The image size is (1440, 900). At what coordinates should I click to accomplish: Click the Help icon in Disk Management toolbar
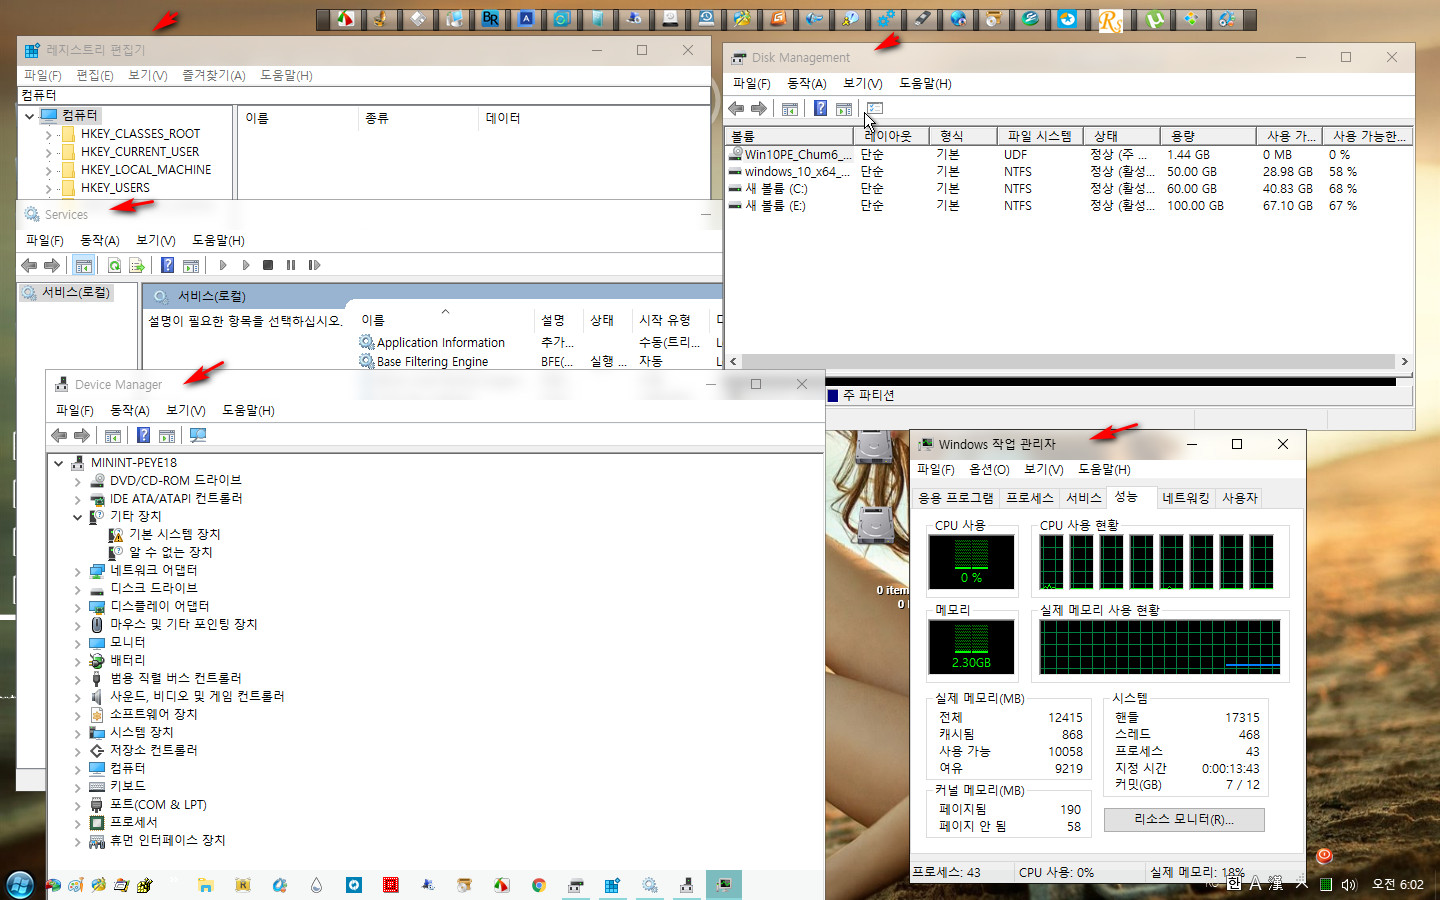click(x=820, y=108)
